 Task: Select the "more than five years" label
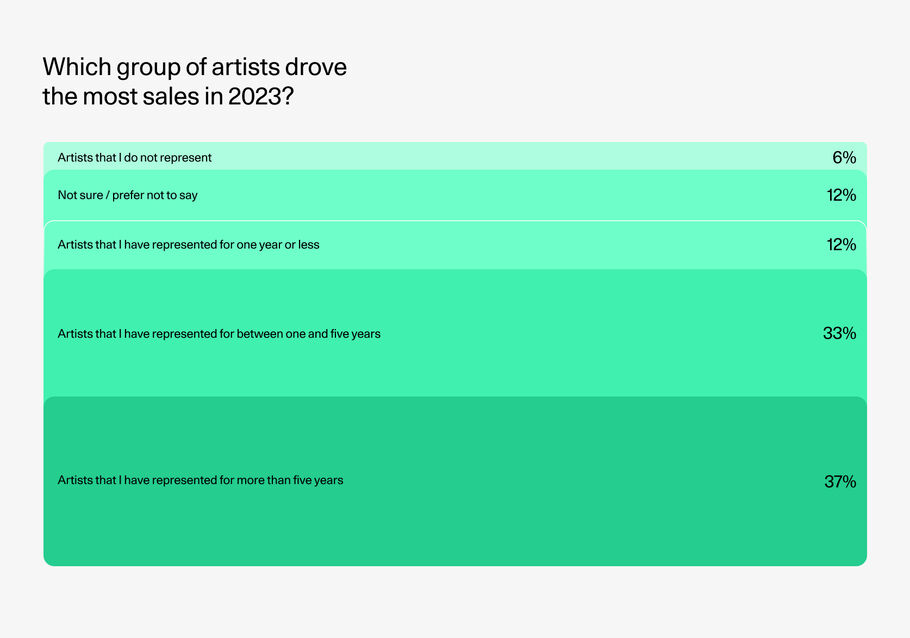[x=200, y=481]
